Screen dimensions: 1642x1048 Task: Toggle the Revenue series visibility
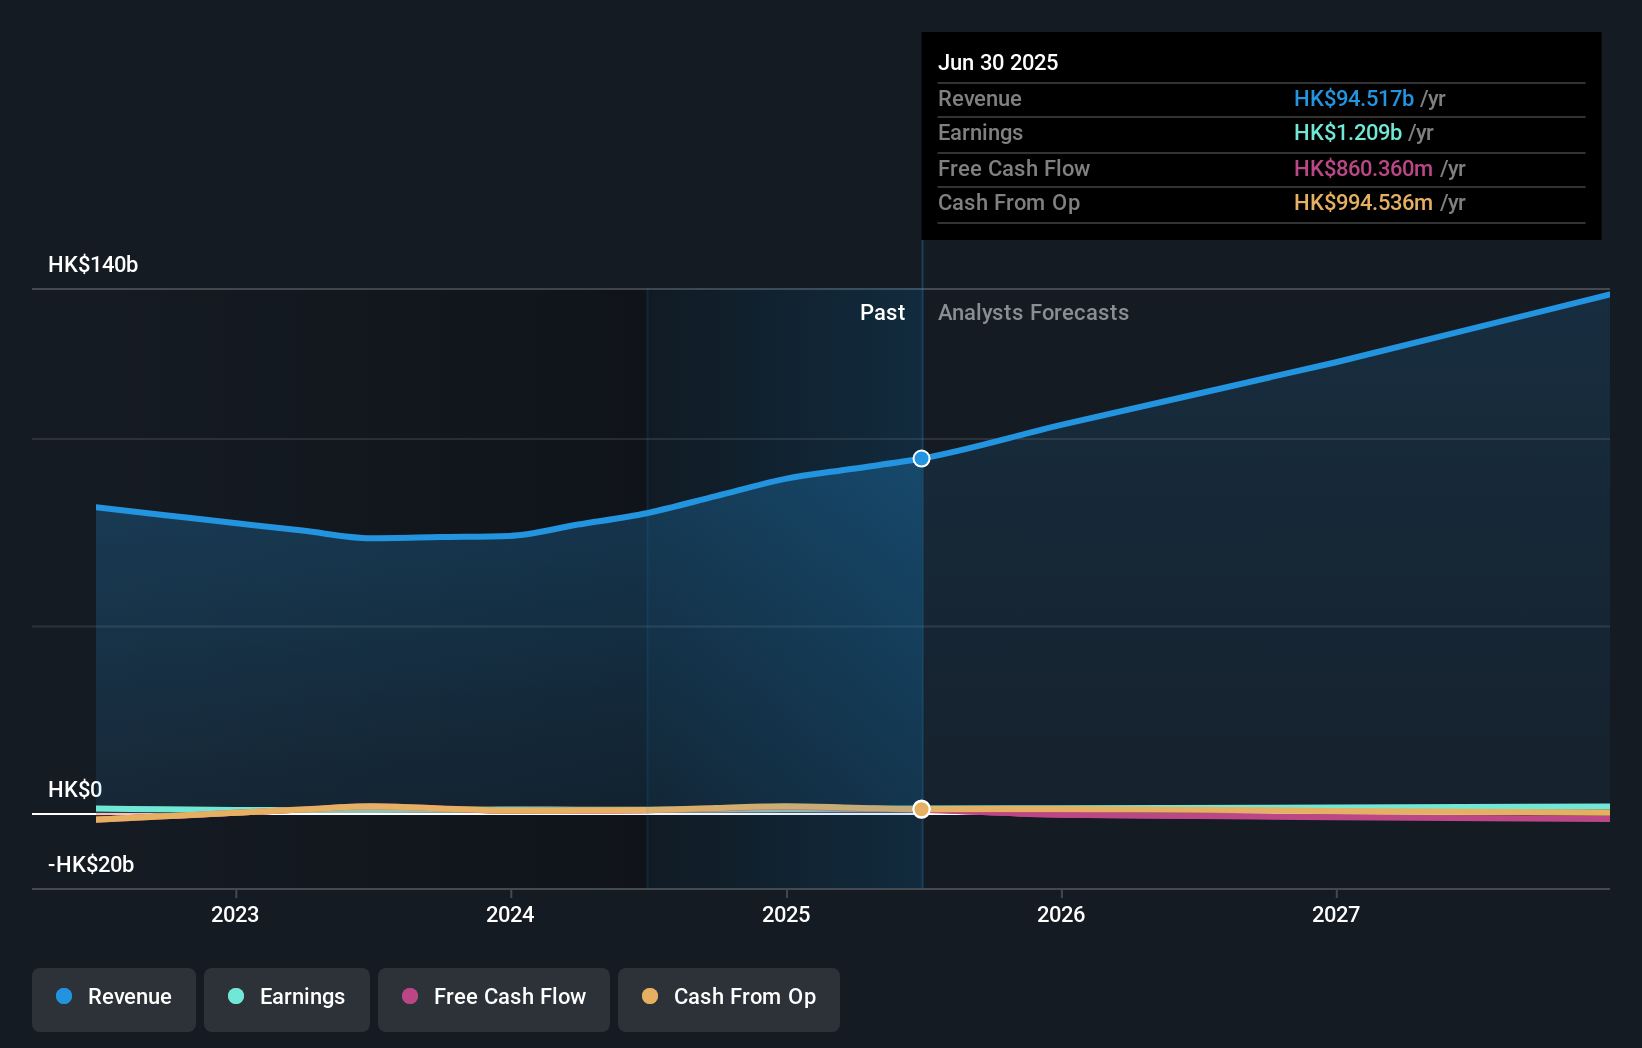[113, 997]
